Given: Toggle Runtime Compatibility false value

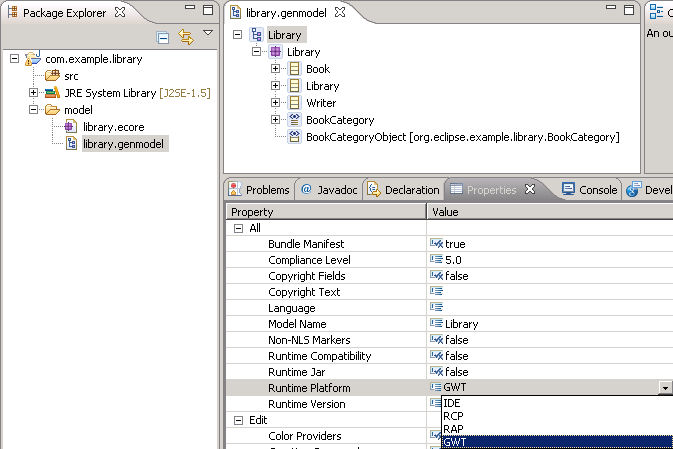Looking at the screenshot, I should [x=550, y=355].
